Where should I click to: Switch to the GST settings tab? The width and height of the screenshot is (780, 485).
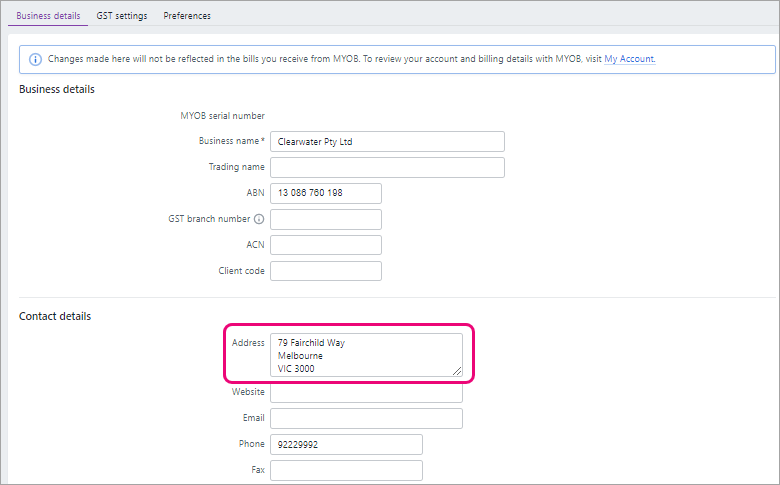(x=122, y=15)
